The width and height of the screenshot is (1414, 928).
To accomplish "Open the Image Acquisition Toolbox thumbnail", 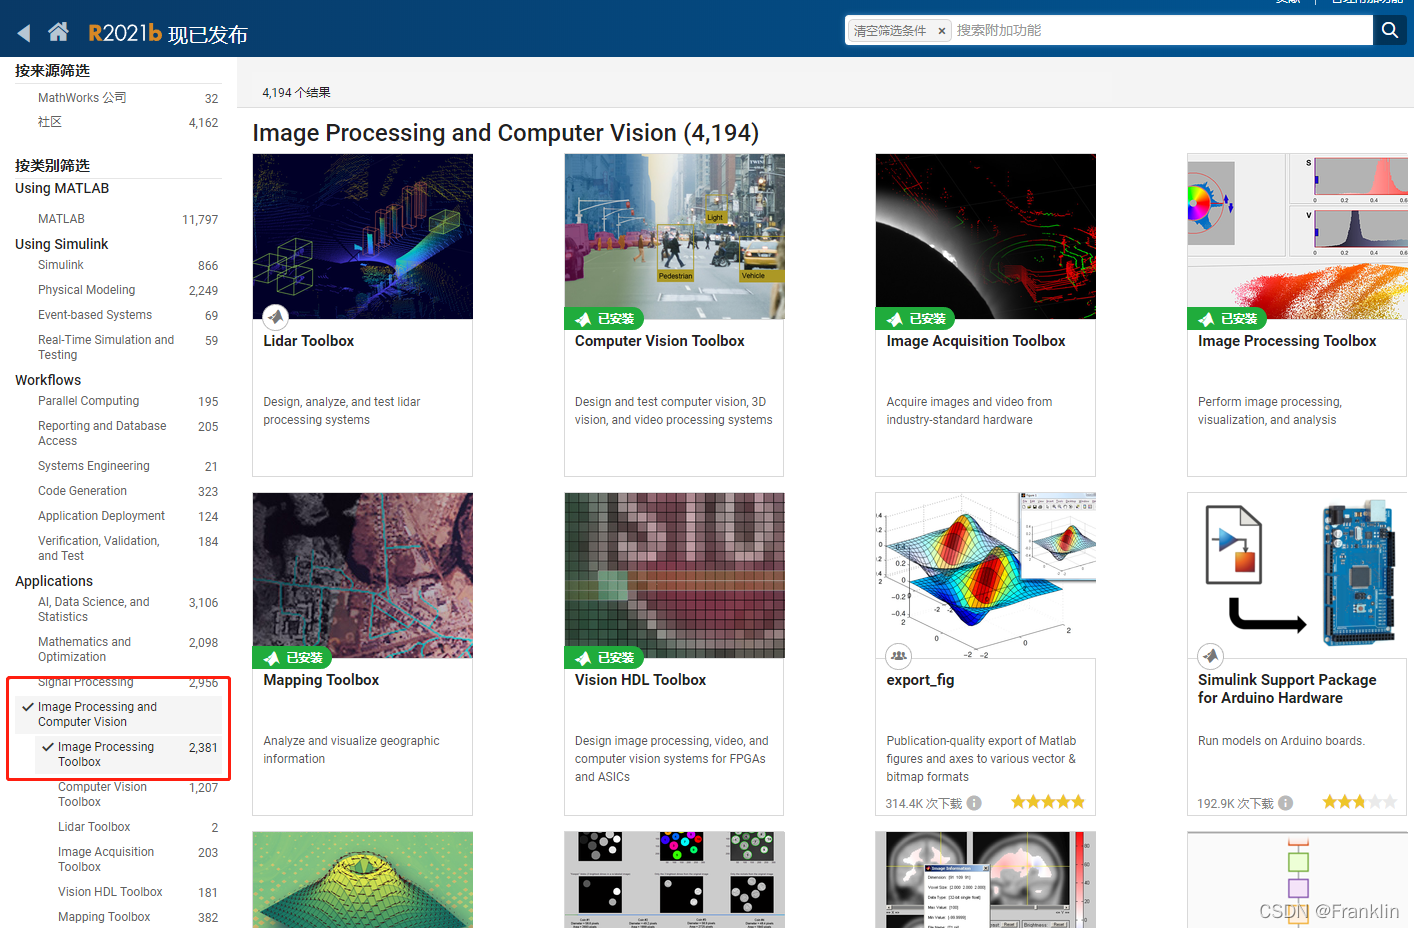I will 986,236.
